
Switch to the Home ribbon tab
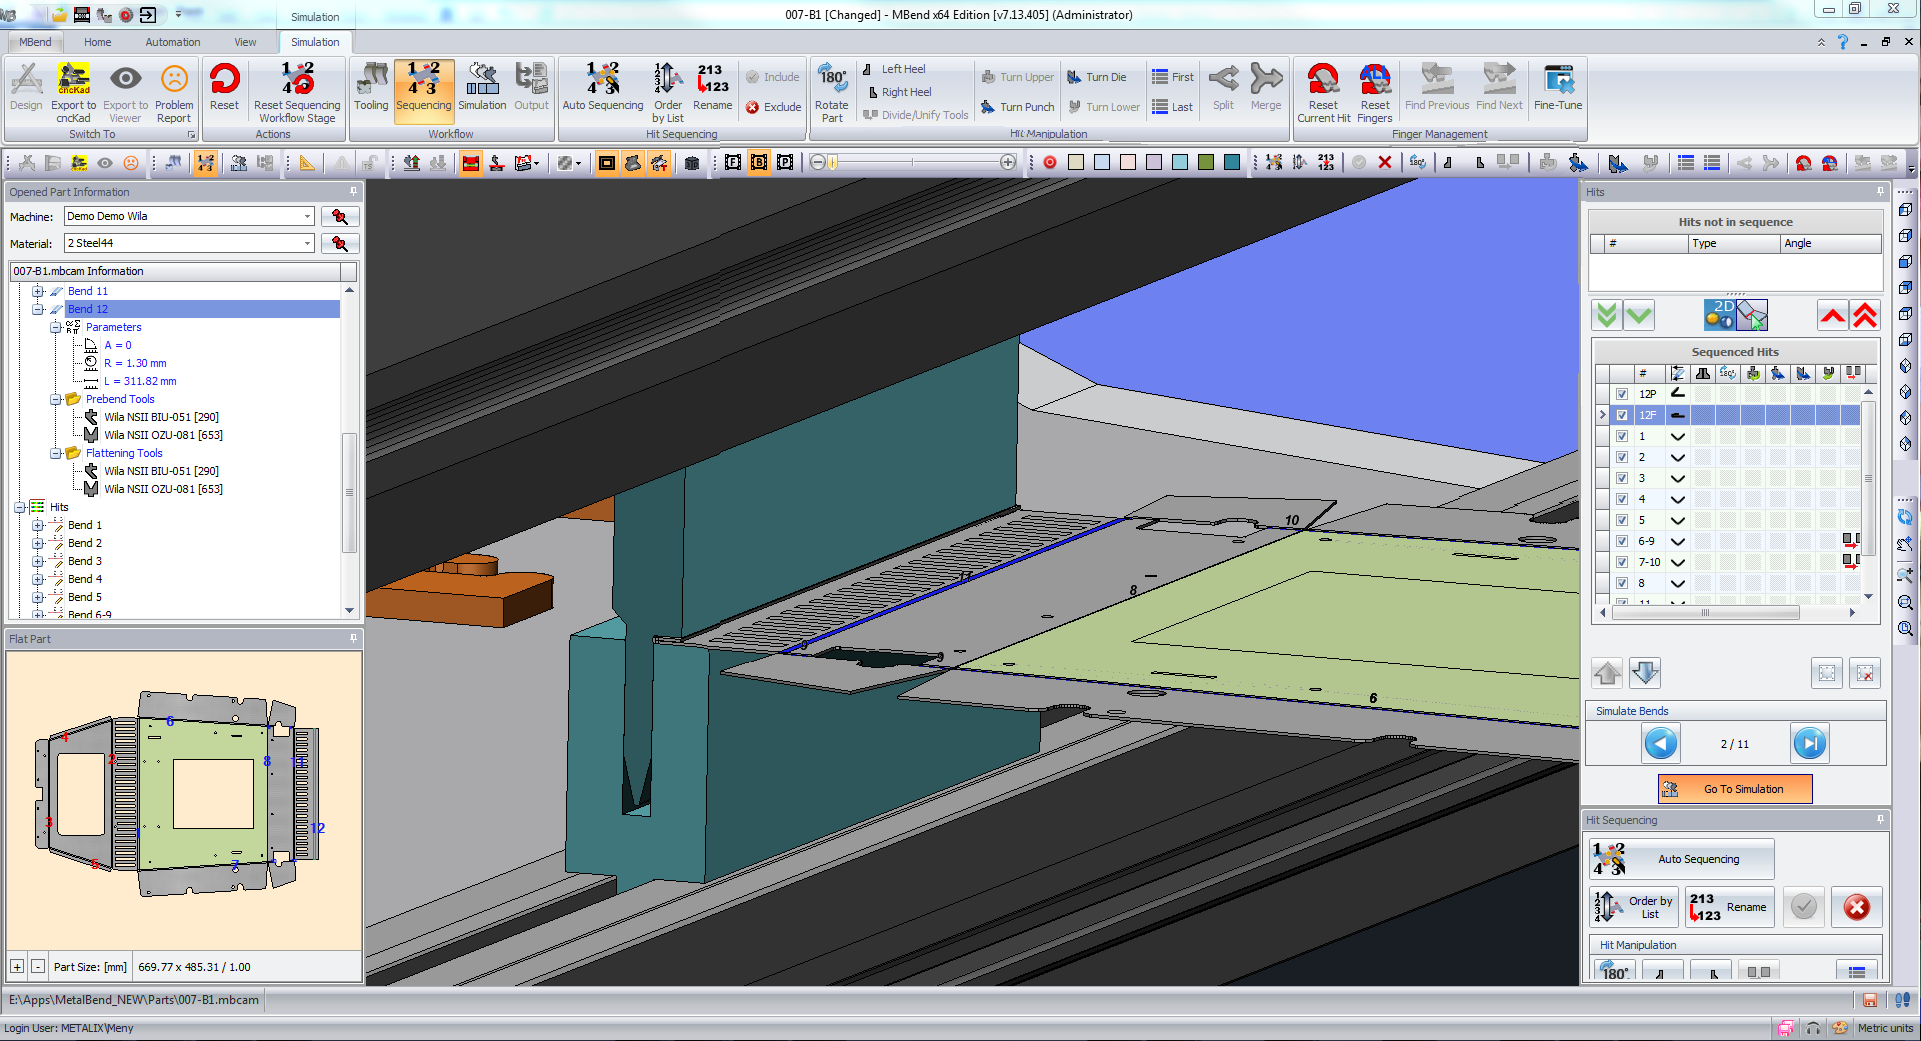pyautogui.click(x=98, y=42)
